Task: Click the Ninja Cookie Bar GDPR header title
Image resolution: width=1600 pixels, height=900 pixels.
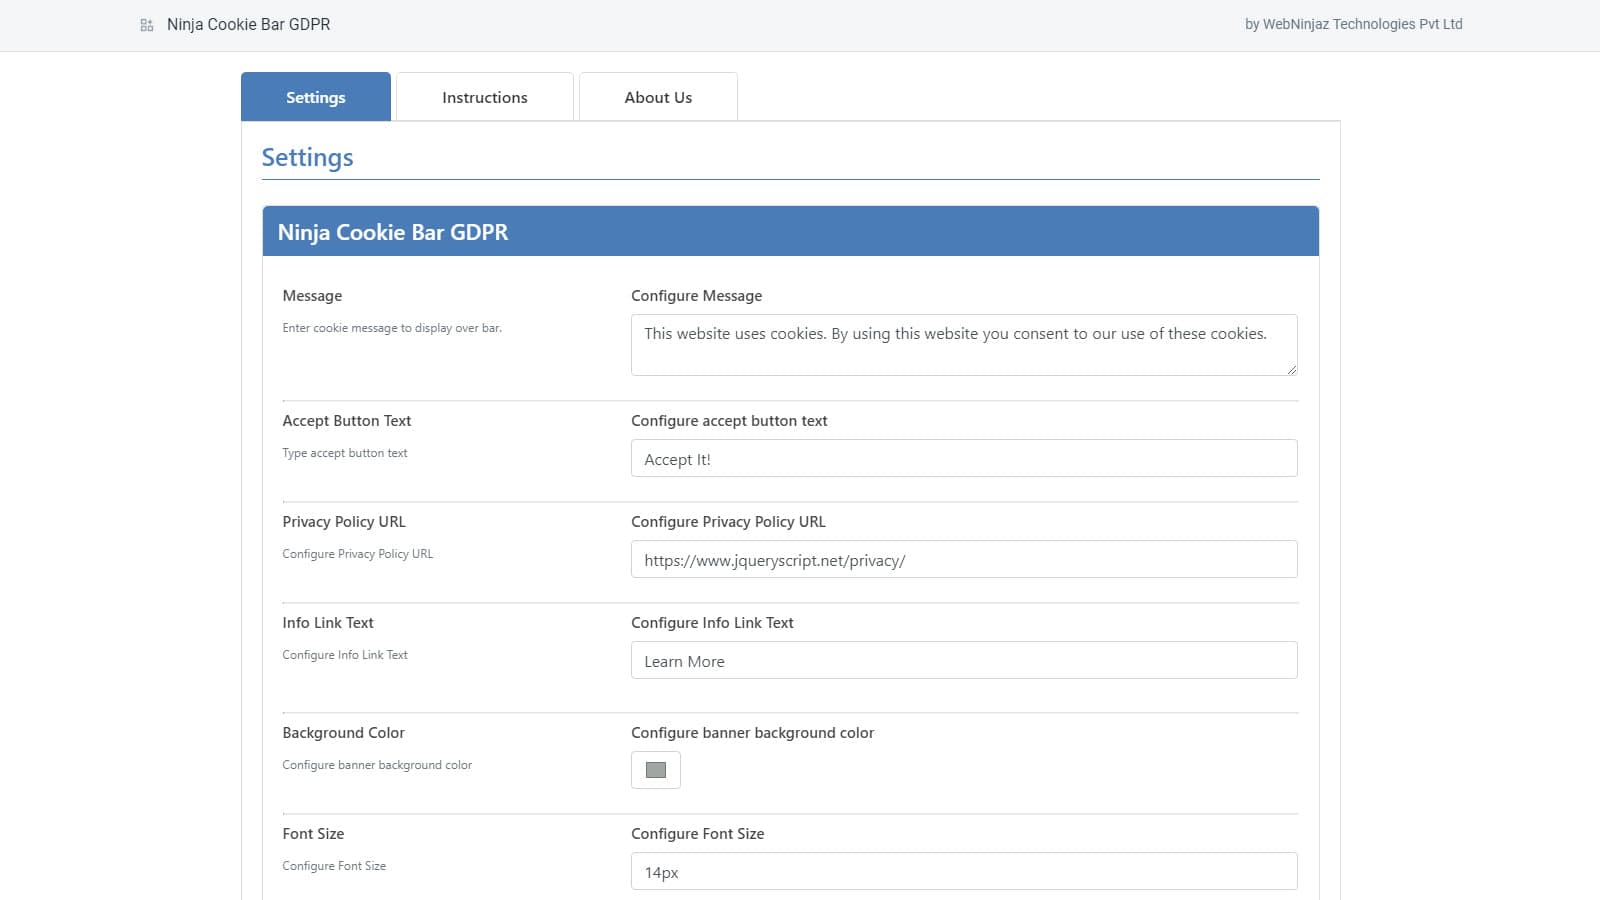Action: point(392,231)
